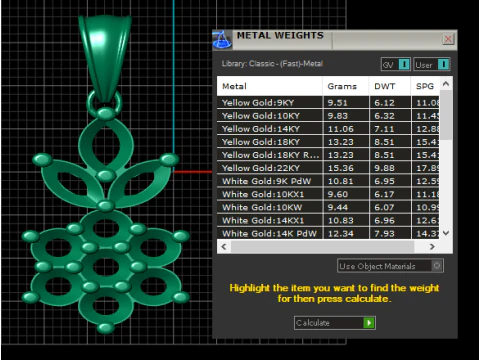This screenshot has height=360, width=480.
Task: Select the Yellow Gold:9KY row
Action: pos(328,102)
